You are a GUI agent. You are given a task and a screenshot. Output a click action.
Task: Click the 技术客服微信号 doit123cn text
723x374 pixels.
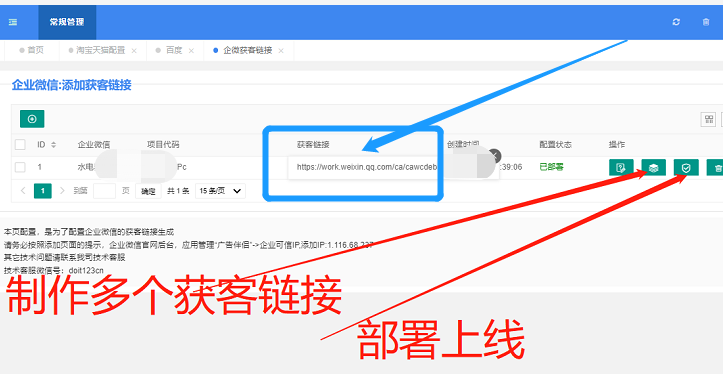point(54,270)
